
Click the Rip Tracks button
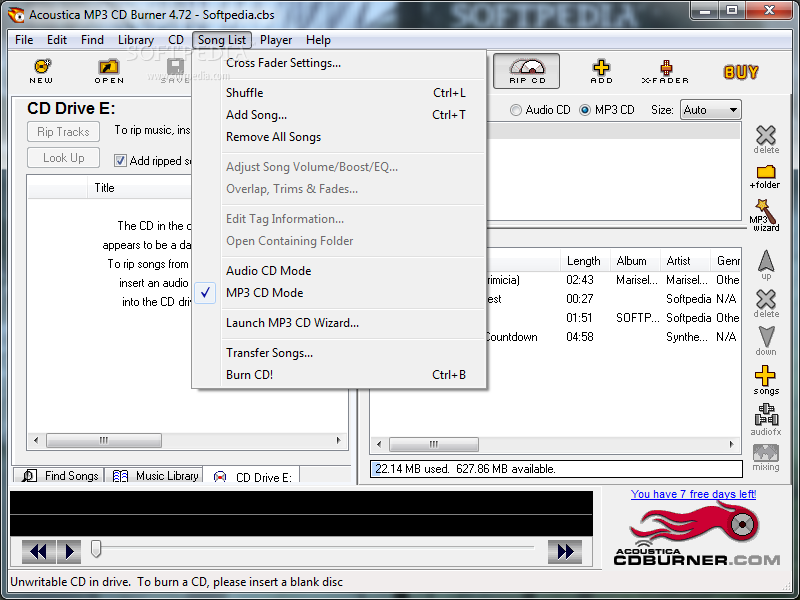63,132
